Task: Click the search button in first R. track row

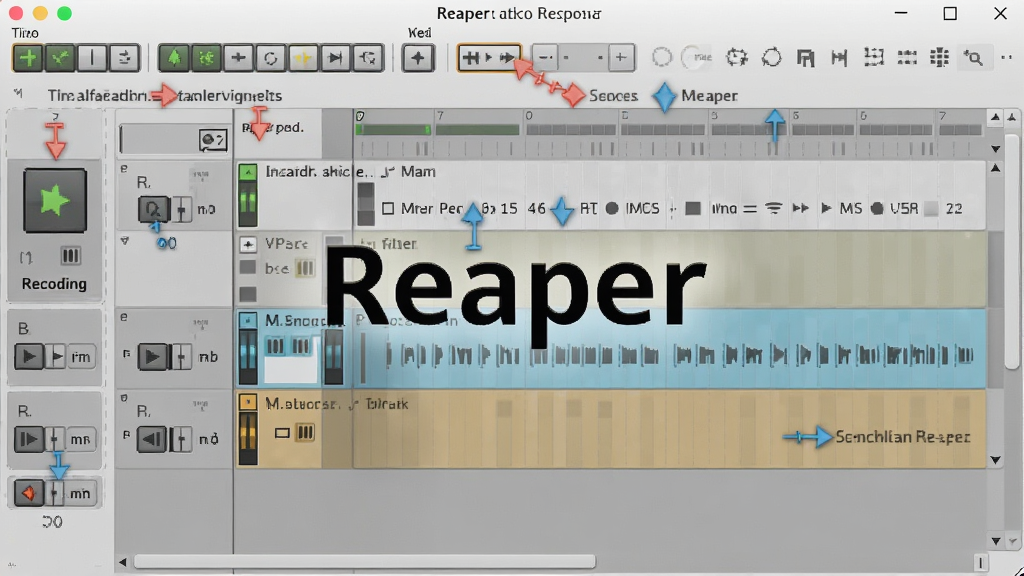Action: (153, 209)
